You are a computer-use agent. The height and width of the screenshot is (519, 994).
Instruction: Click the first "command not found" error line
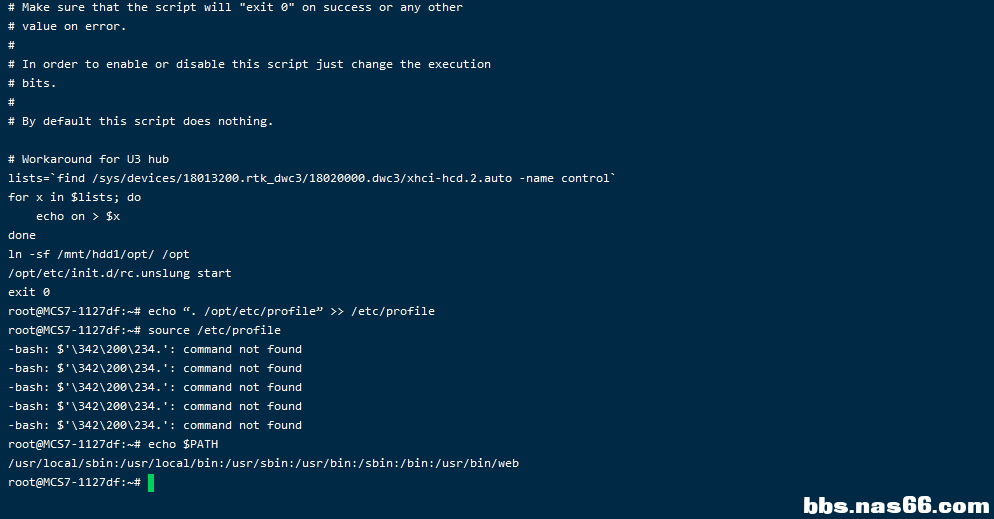point(155,349)
